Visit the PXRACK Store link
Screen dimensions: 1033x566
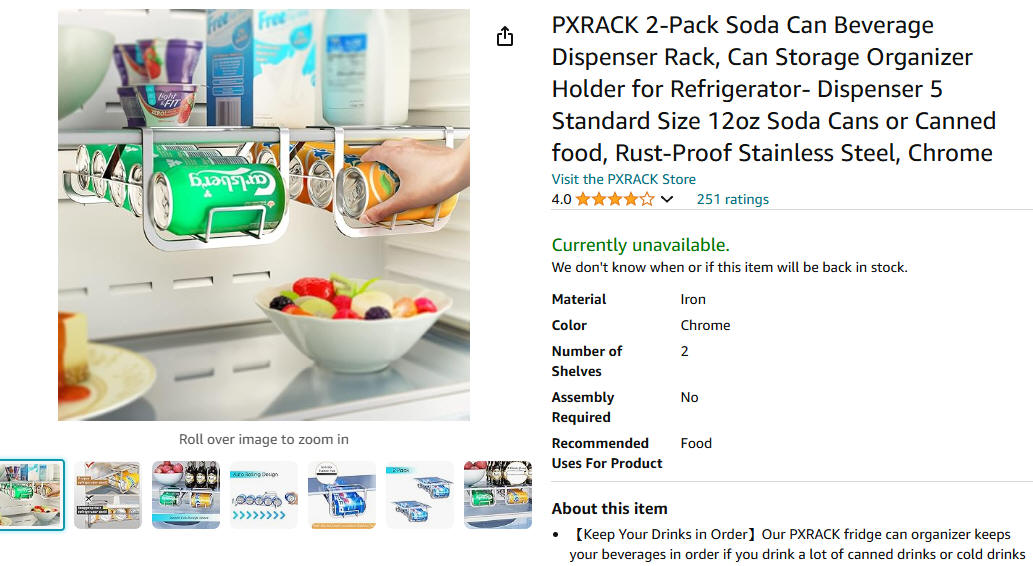623,179
